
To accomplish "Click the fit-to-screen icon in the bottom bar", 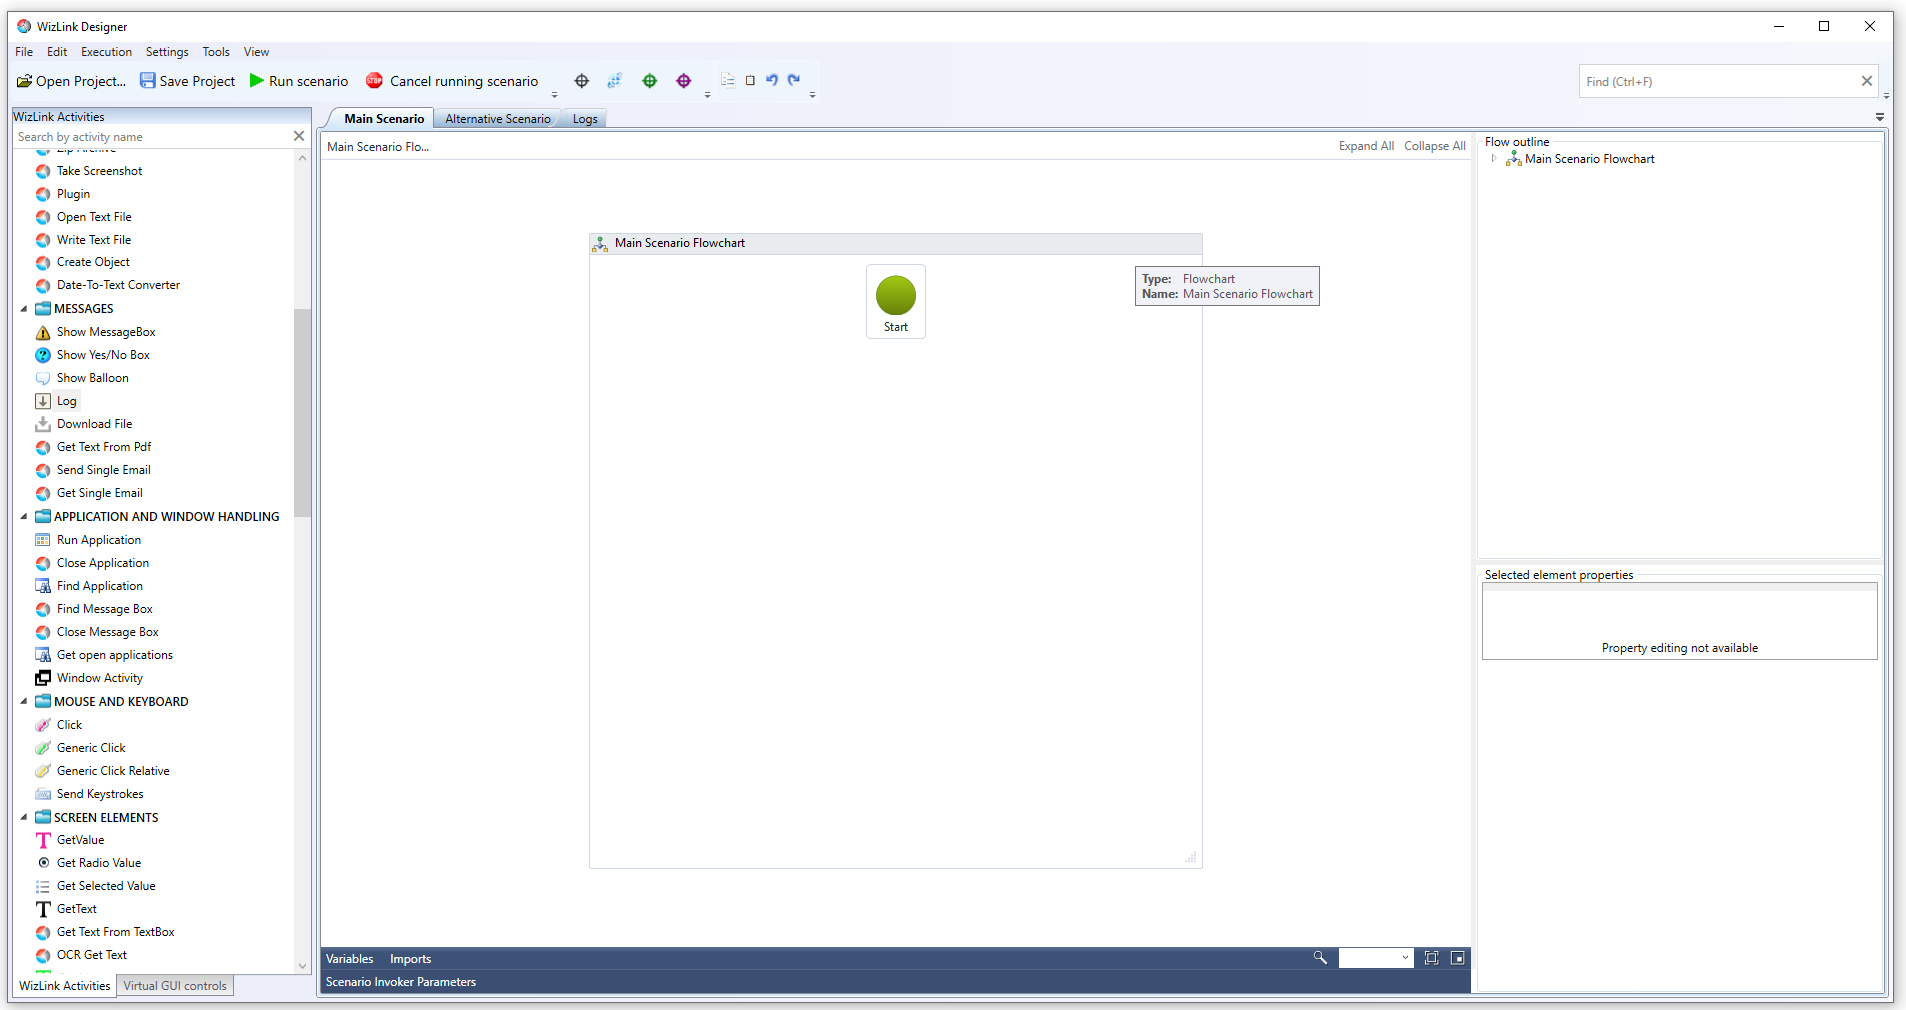I will (1432, 958).
